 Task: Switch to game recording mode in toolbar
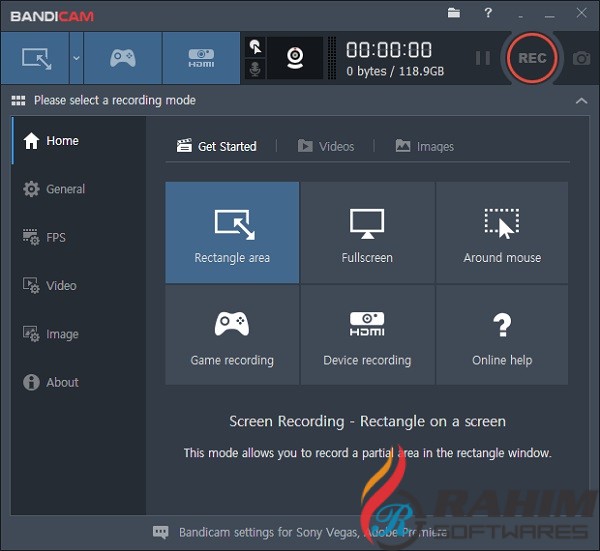click(x=122, y=58)
